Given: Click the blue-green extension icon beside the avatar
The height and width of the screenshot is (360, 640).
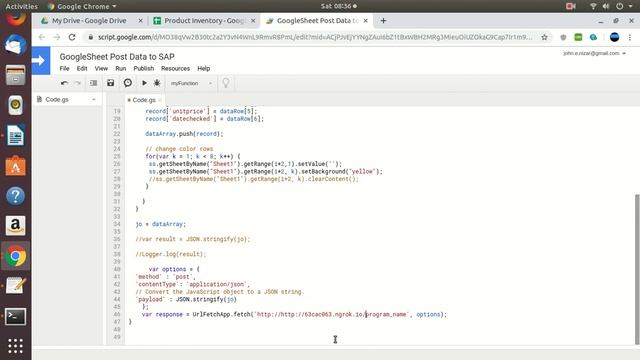Looking at the screenshot, I should (593, 37).
